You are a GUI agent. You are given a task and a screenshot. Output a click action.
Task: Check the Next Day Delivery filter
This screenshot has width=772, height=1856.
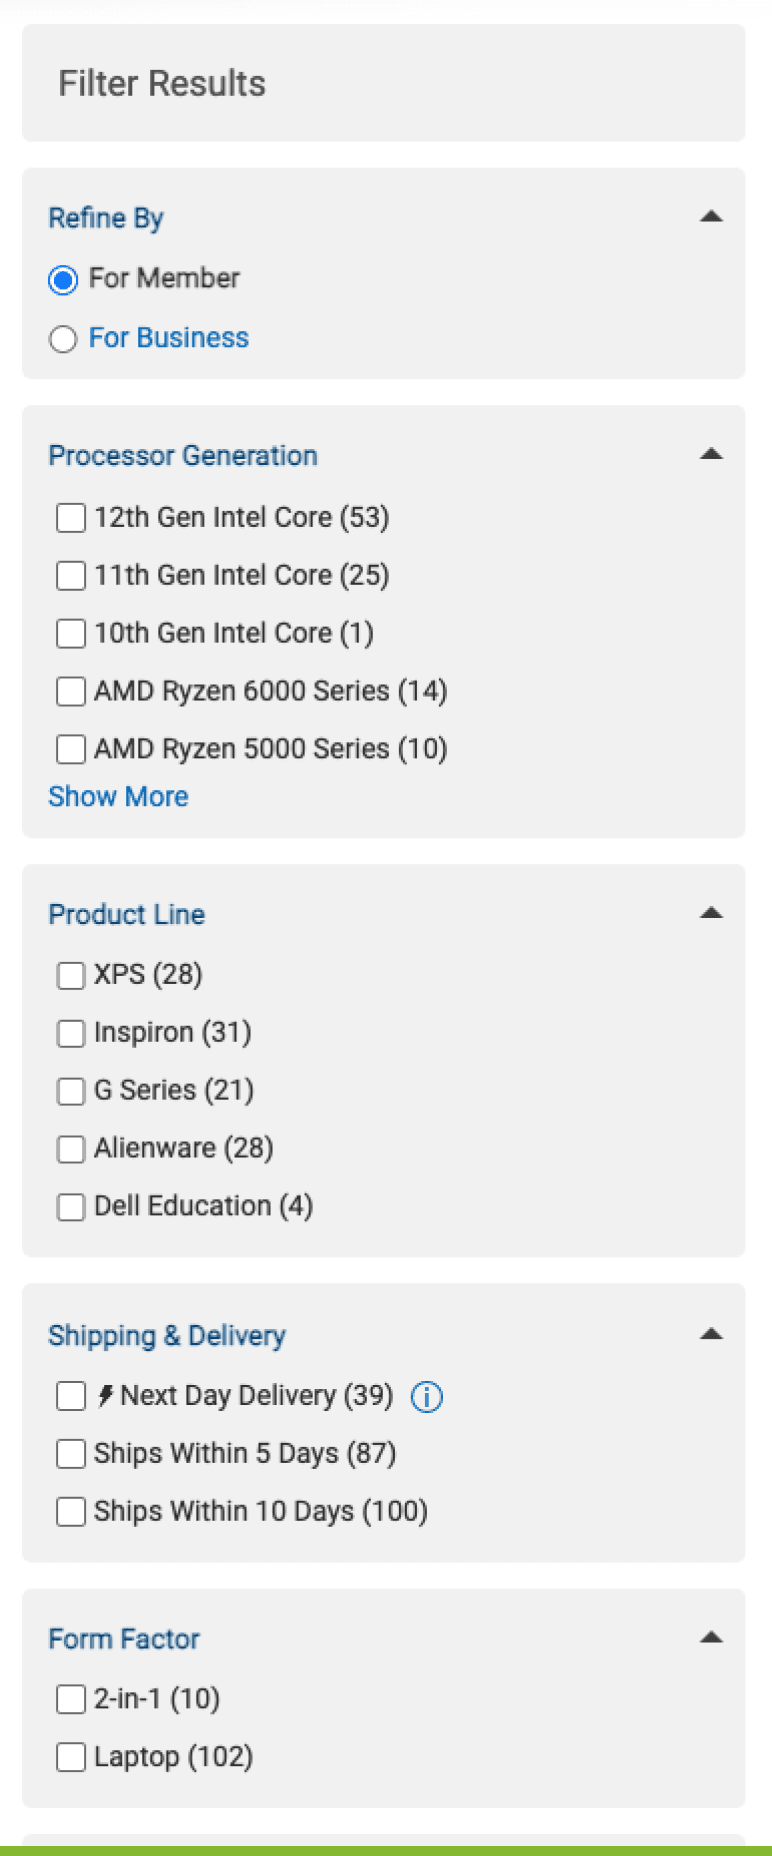click(x=71, y=1396)
